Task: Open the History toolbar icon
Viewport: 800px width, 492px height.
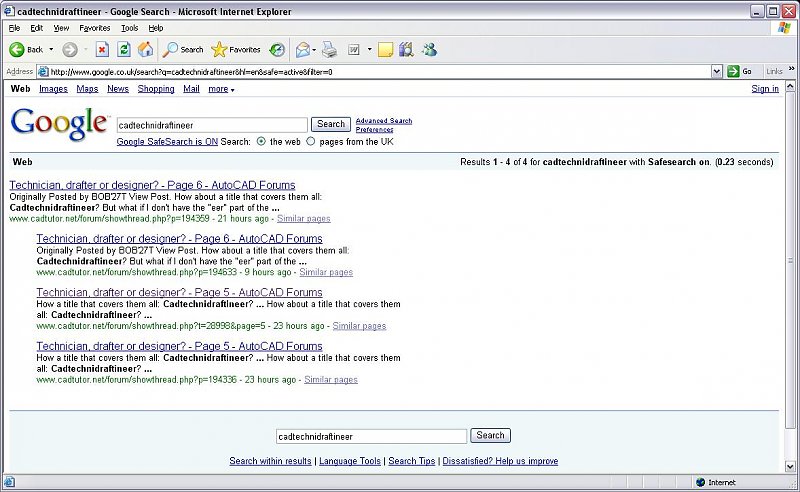Action: [x=277, y=49]
